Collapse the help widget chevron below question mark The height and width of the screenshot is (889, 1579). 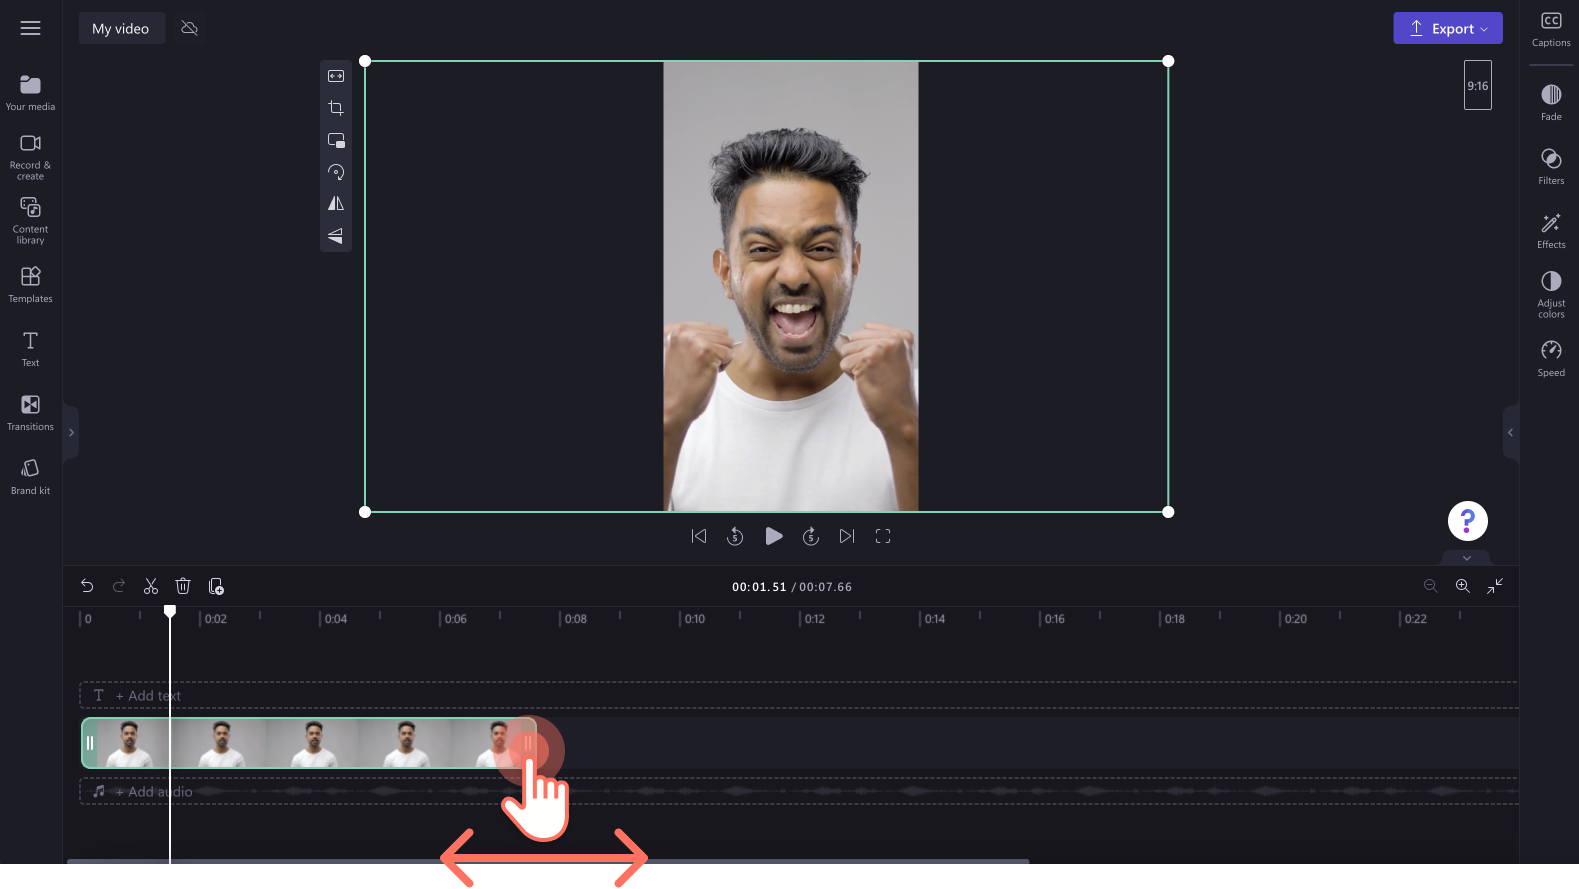coord(1467,558)
